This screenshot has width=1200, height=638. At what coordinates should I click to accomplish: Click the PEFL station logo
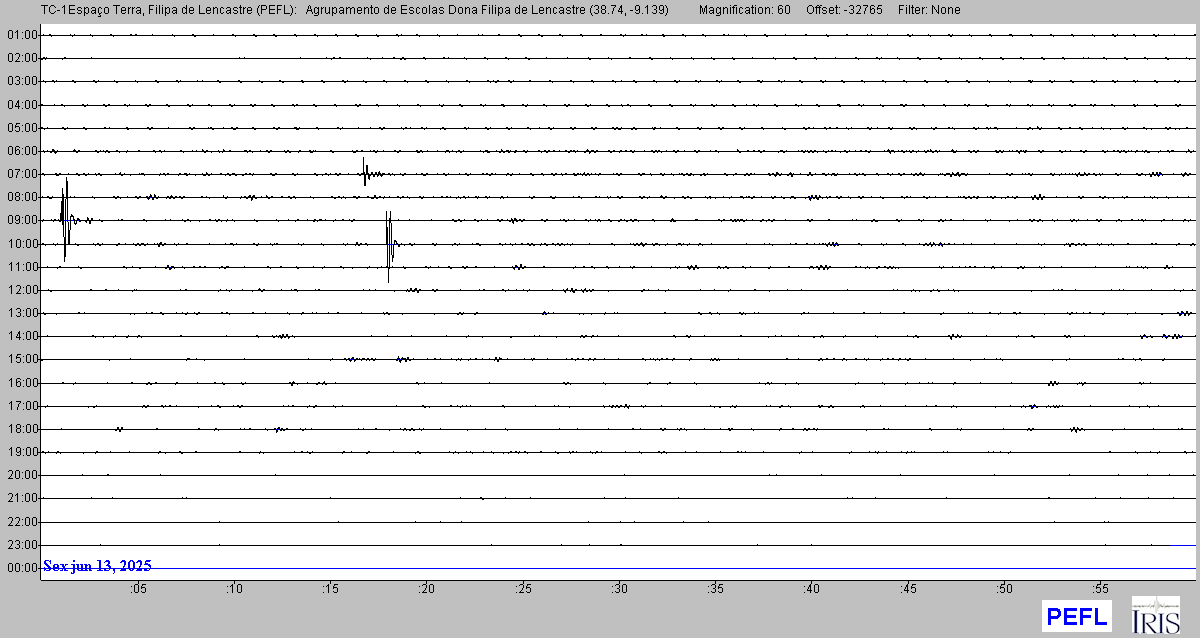tap(1076, 616)
